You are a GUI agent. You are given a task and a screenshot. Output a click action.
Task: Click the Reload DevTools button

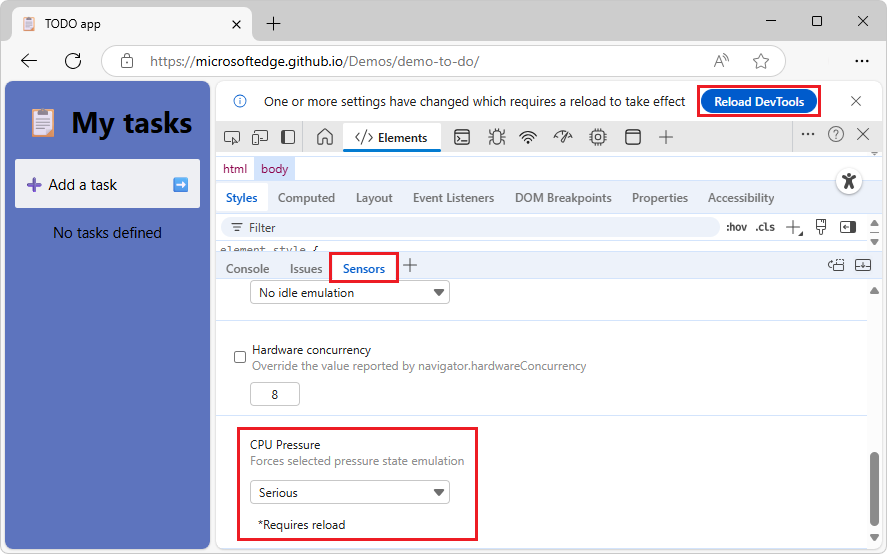pos(759,102)
